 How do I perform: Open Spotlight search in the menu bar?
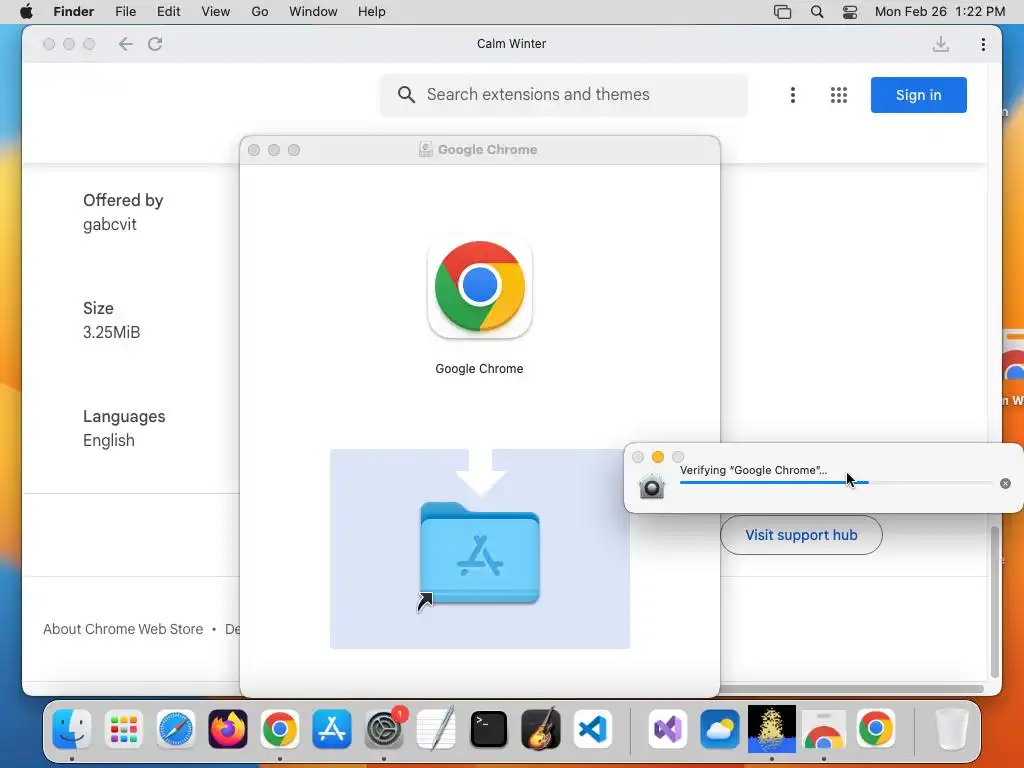click(816, 12)
